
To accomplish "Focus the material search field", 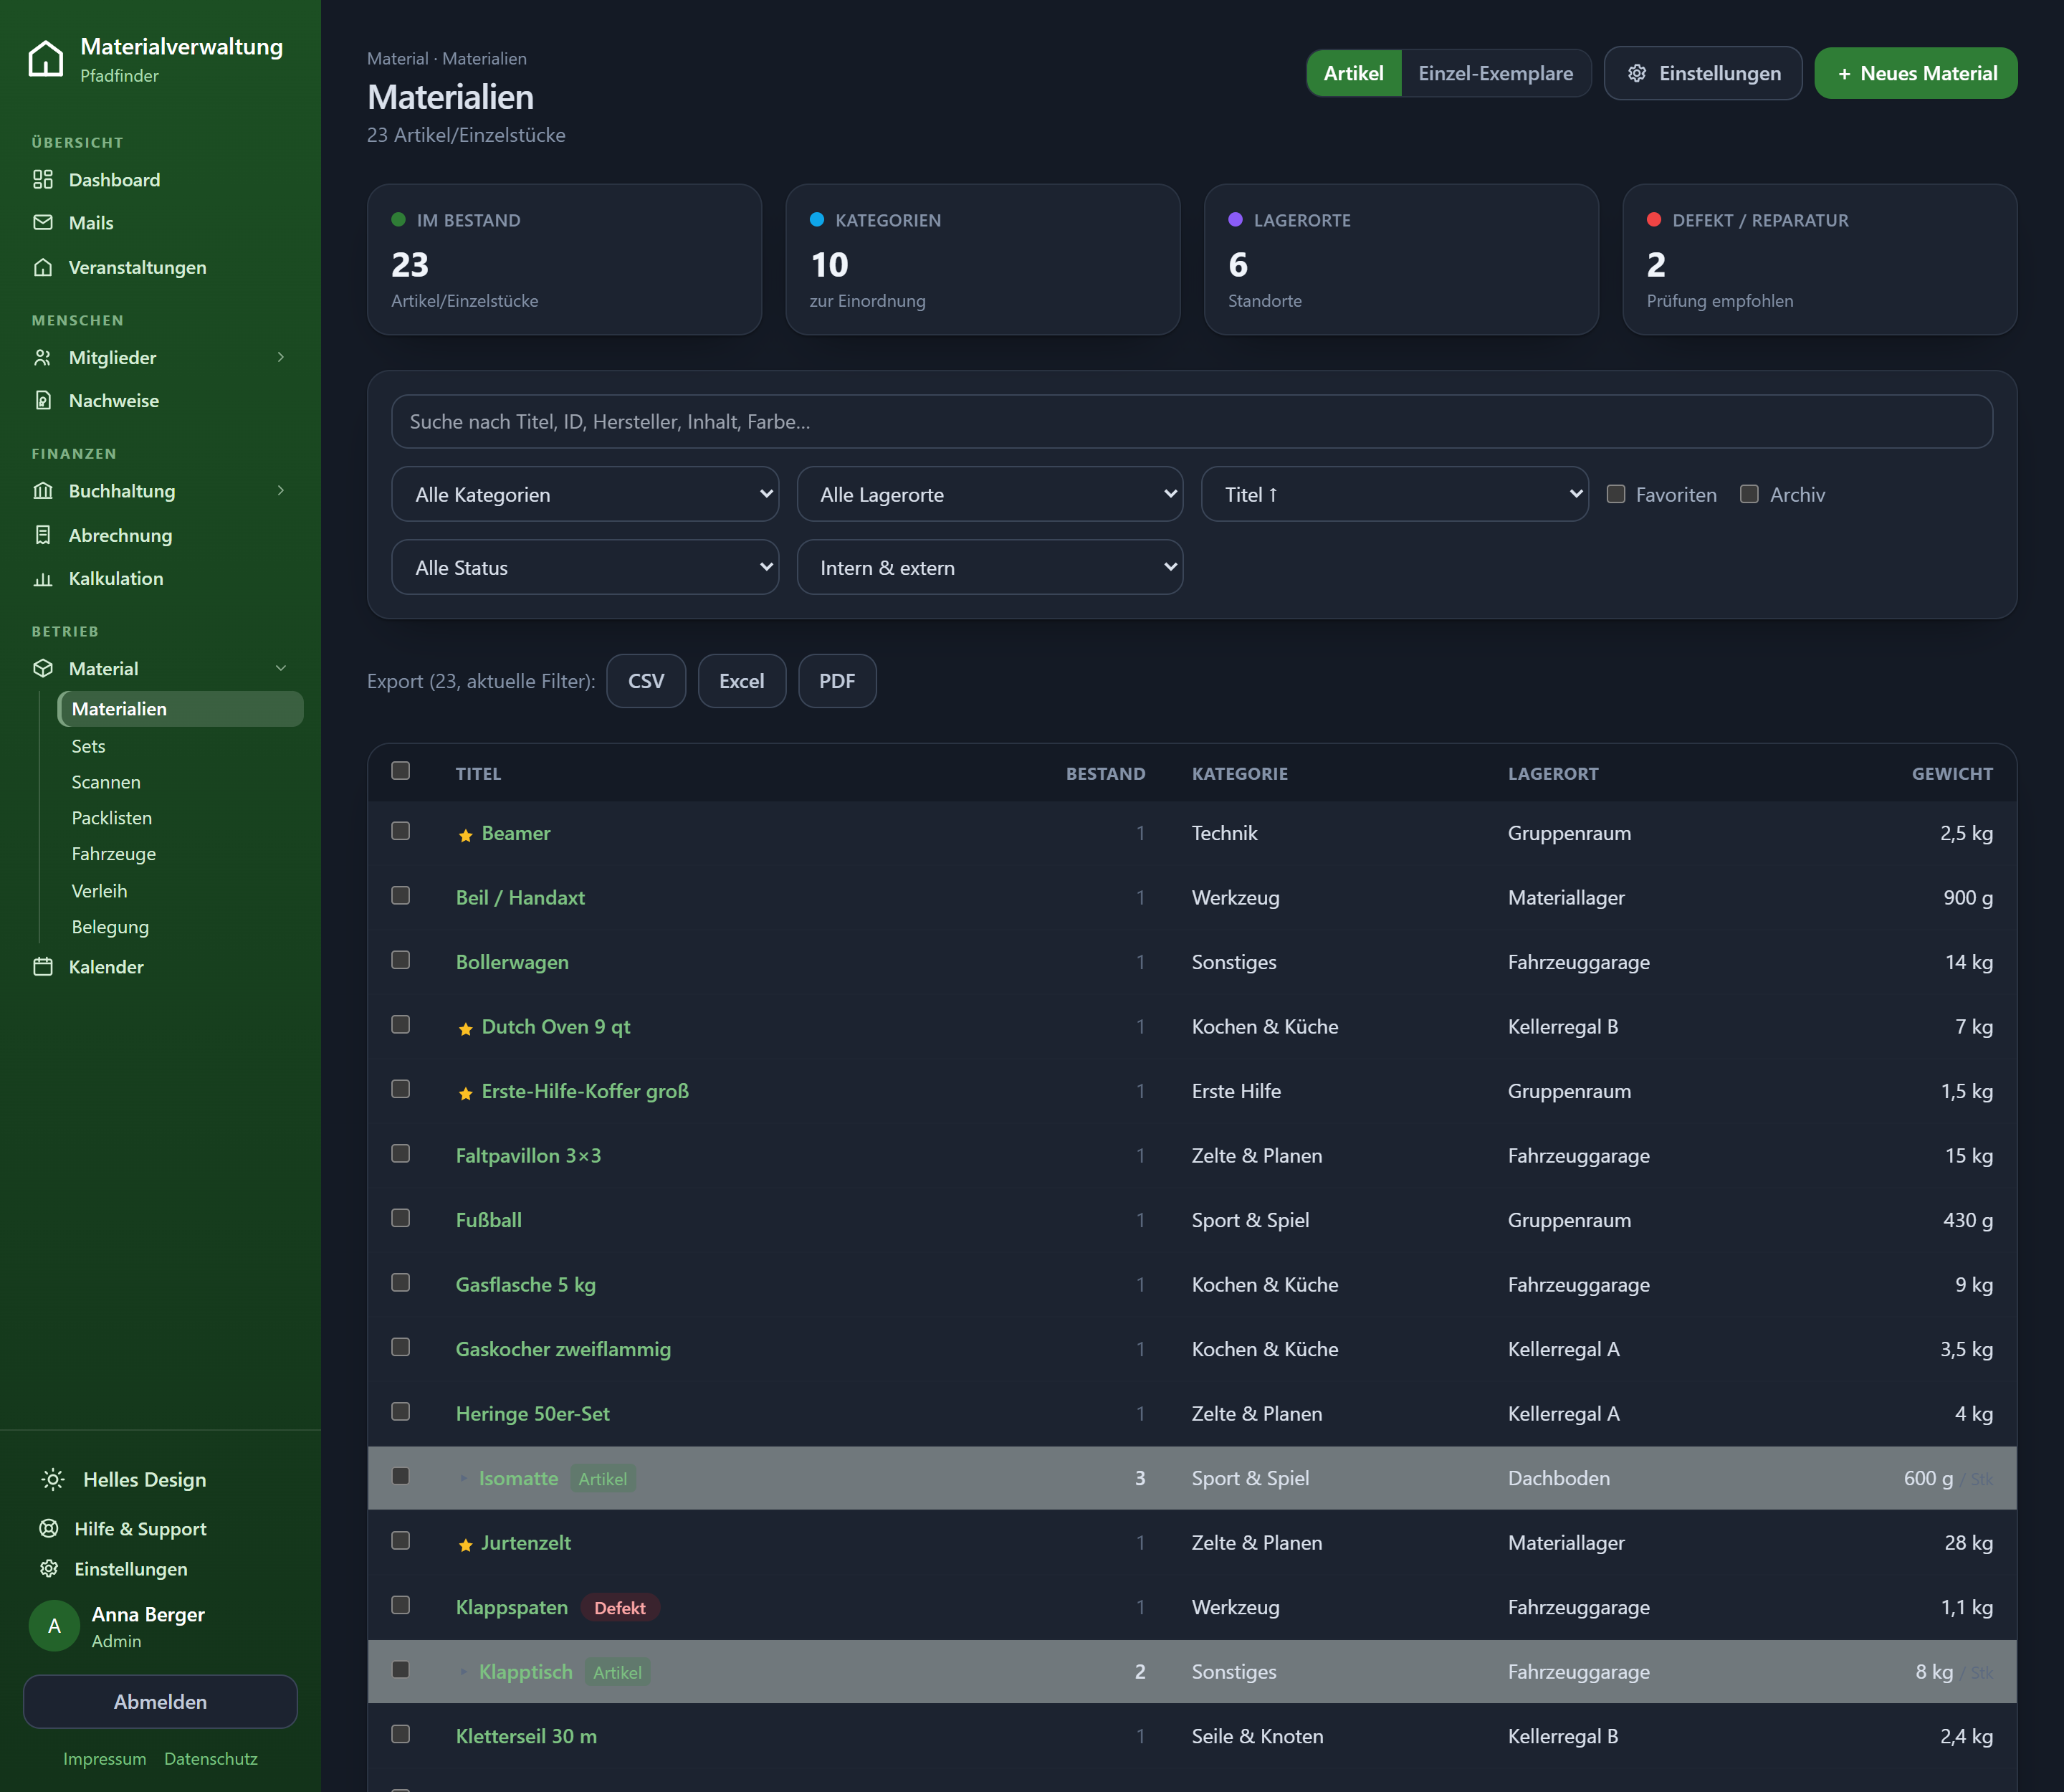I will point(1192,421).
